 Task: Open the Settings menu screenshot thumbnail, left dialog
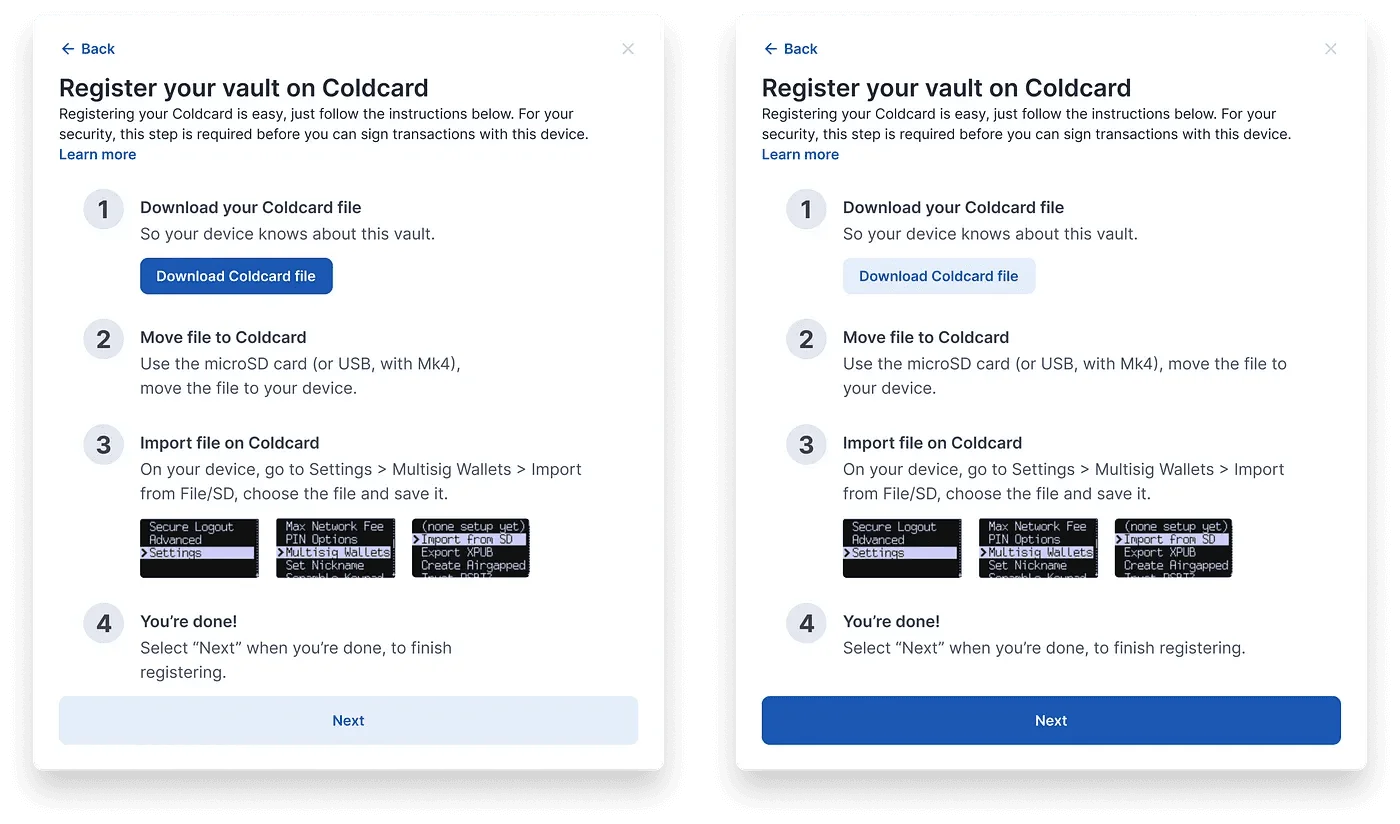click(x=199, y=547)
